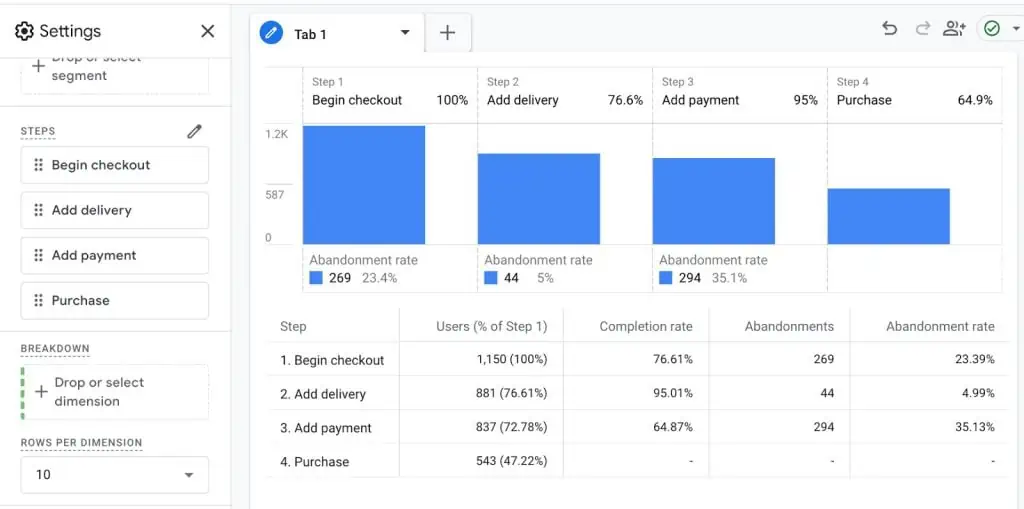Click the green checkmark status icon
This screenshot has width=1024, height=509.
[991, 29]
